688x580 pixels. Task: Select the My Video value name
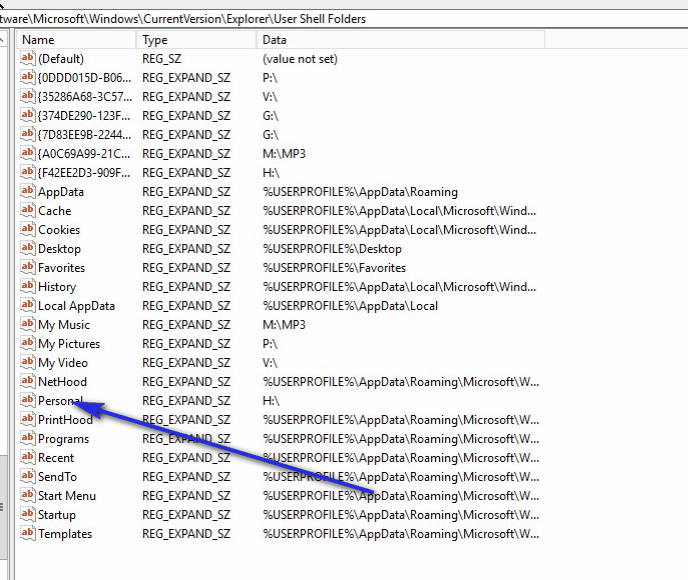click(63, 363)
